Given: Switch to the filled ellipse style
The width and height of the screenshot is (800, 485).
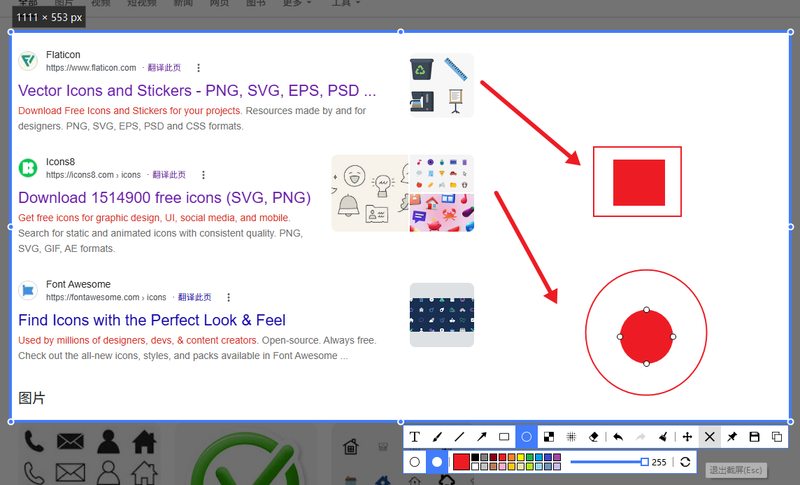Looking at the screenshot, I should 437,462.
